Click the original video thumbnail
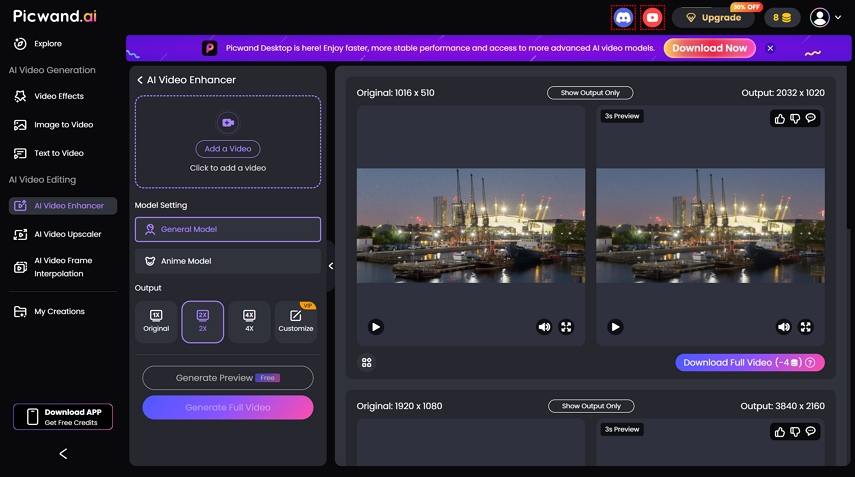The width and height of the screenshot is (855, 477). pyautogui.click(x=471, y=226)
